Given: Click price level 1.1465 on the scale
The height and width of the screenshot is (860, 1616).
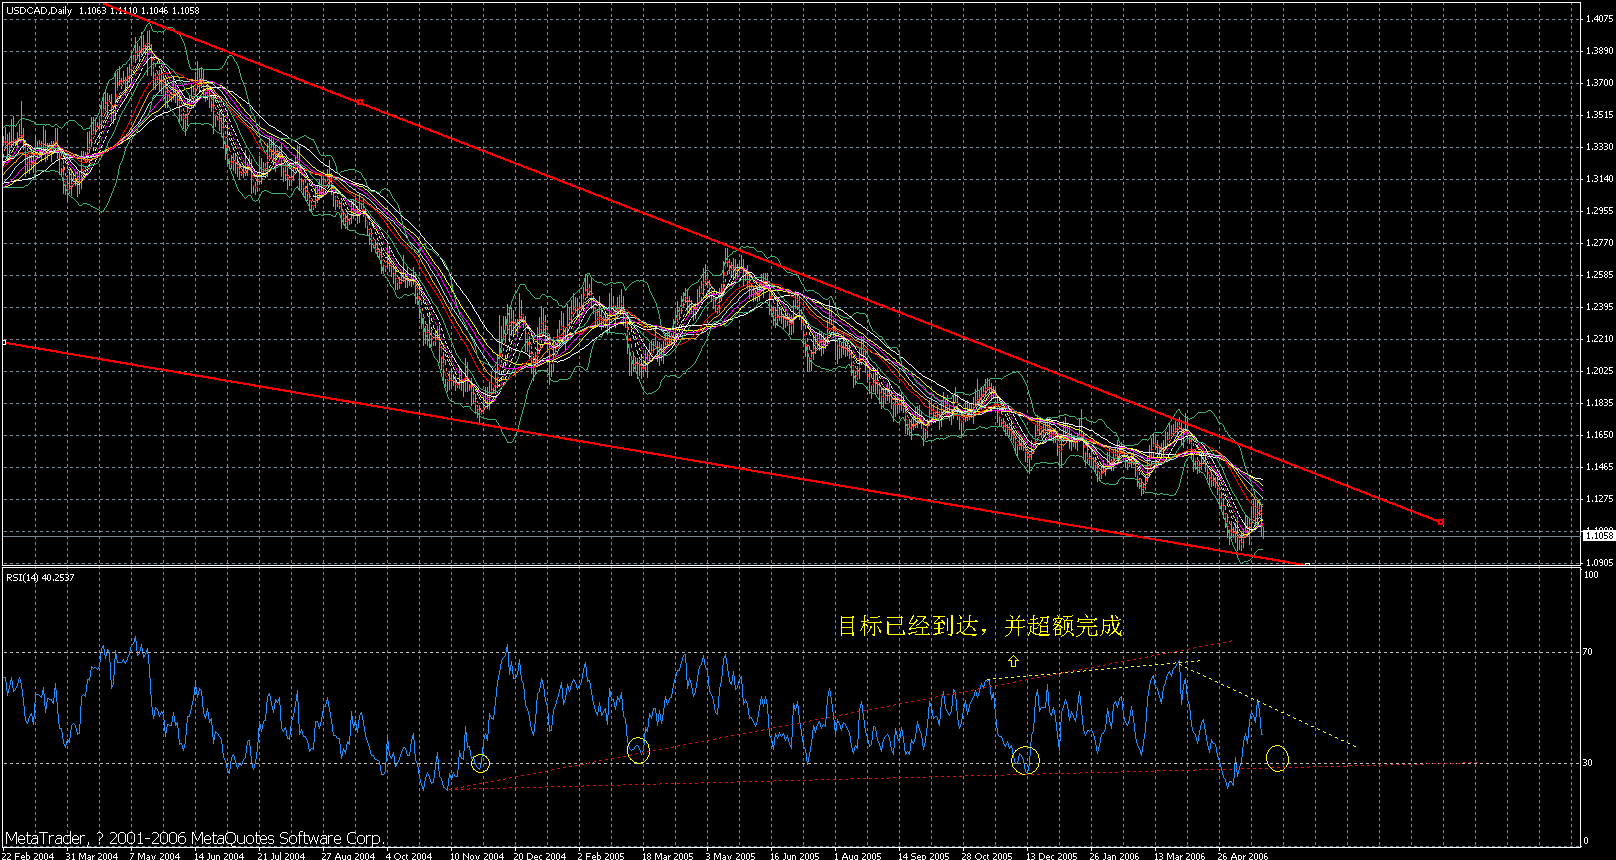Looking at the screenshot, I should (1599, 466).
